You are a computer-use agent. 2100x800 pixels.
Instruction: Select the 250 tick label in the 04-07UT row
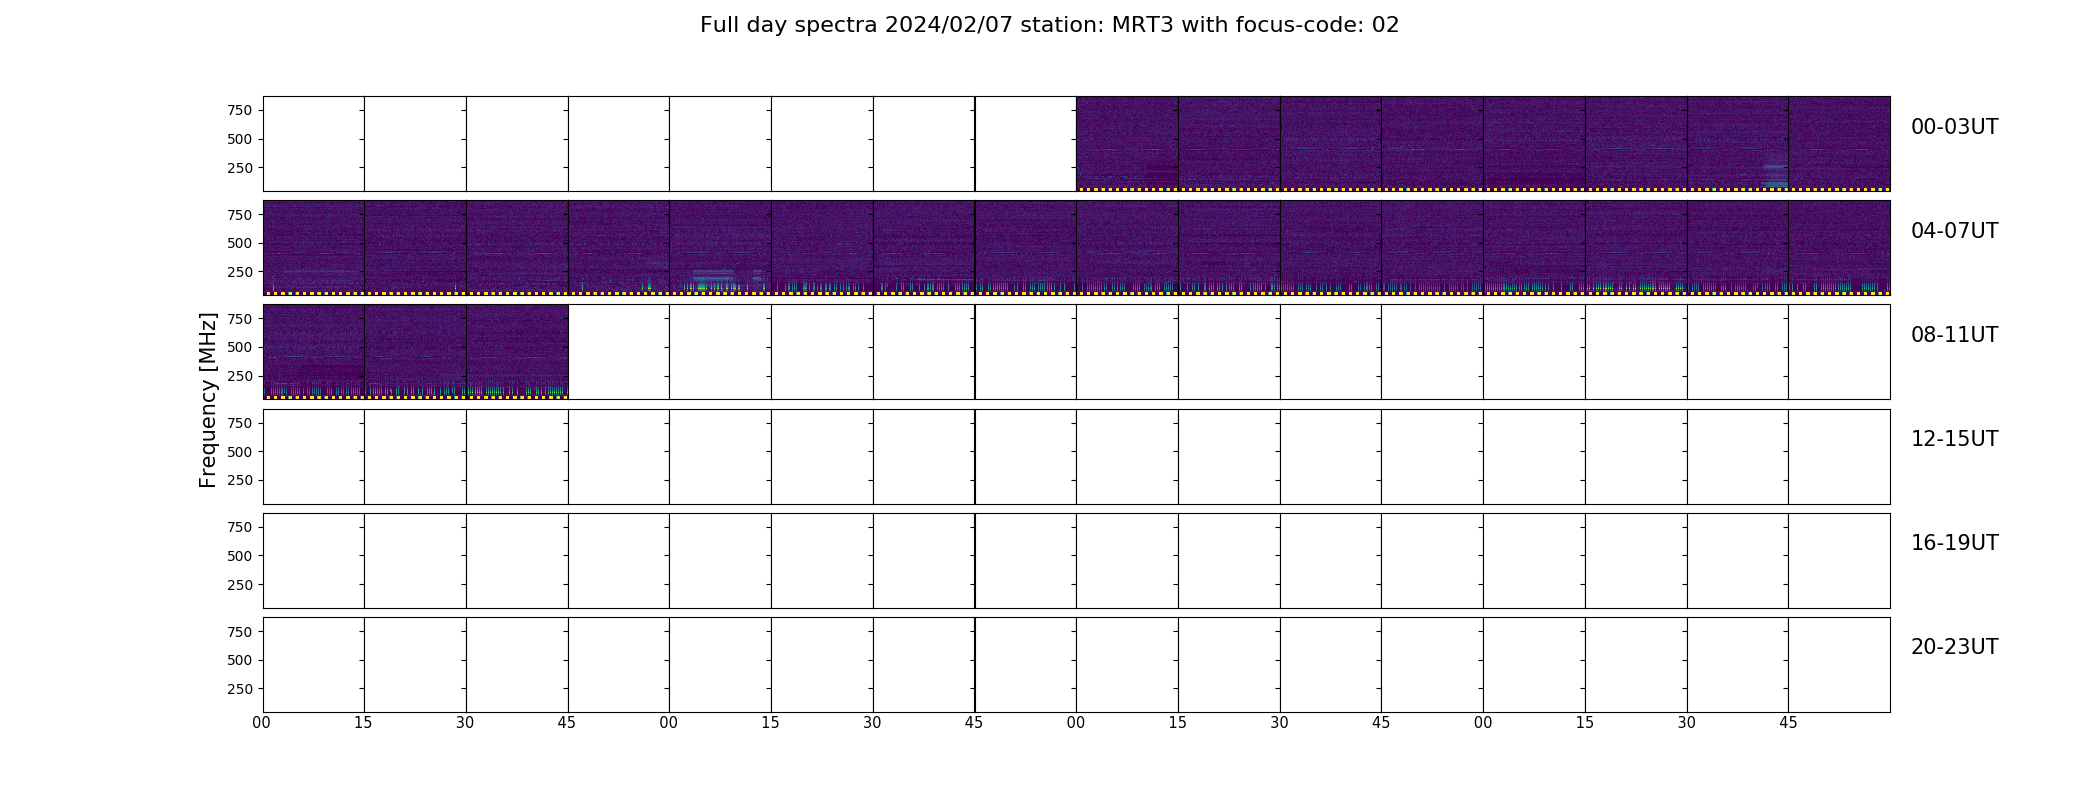click(x=240, y=272)
